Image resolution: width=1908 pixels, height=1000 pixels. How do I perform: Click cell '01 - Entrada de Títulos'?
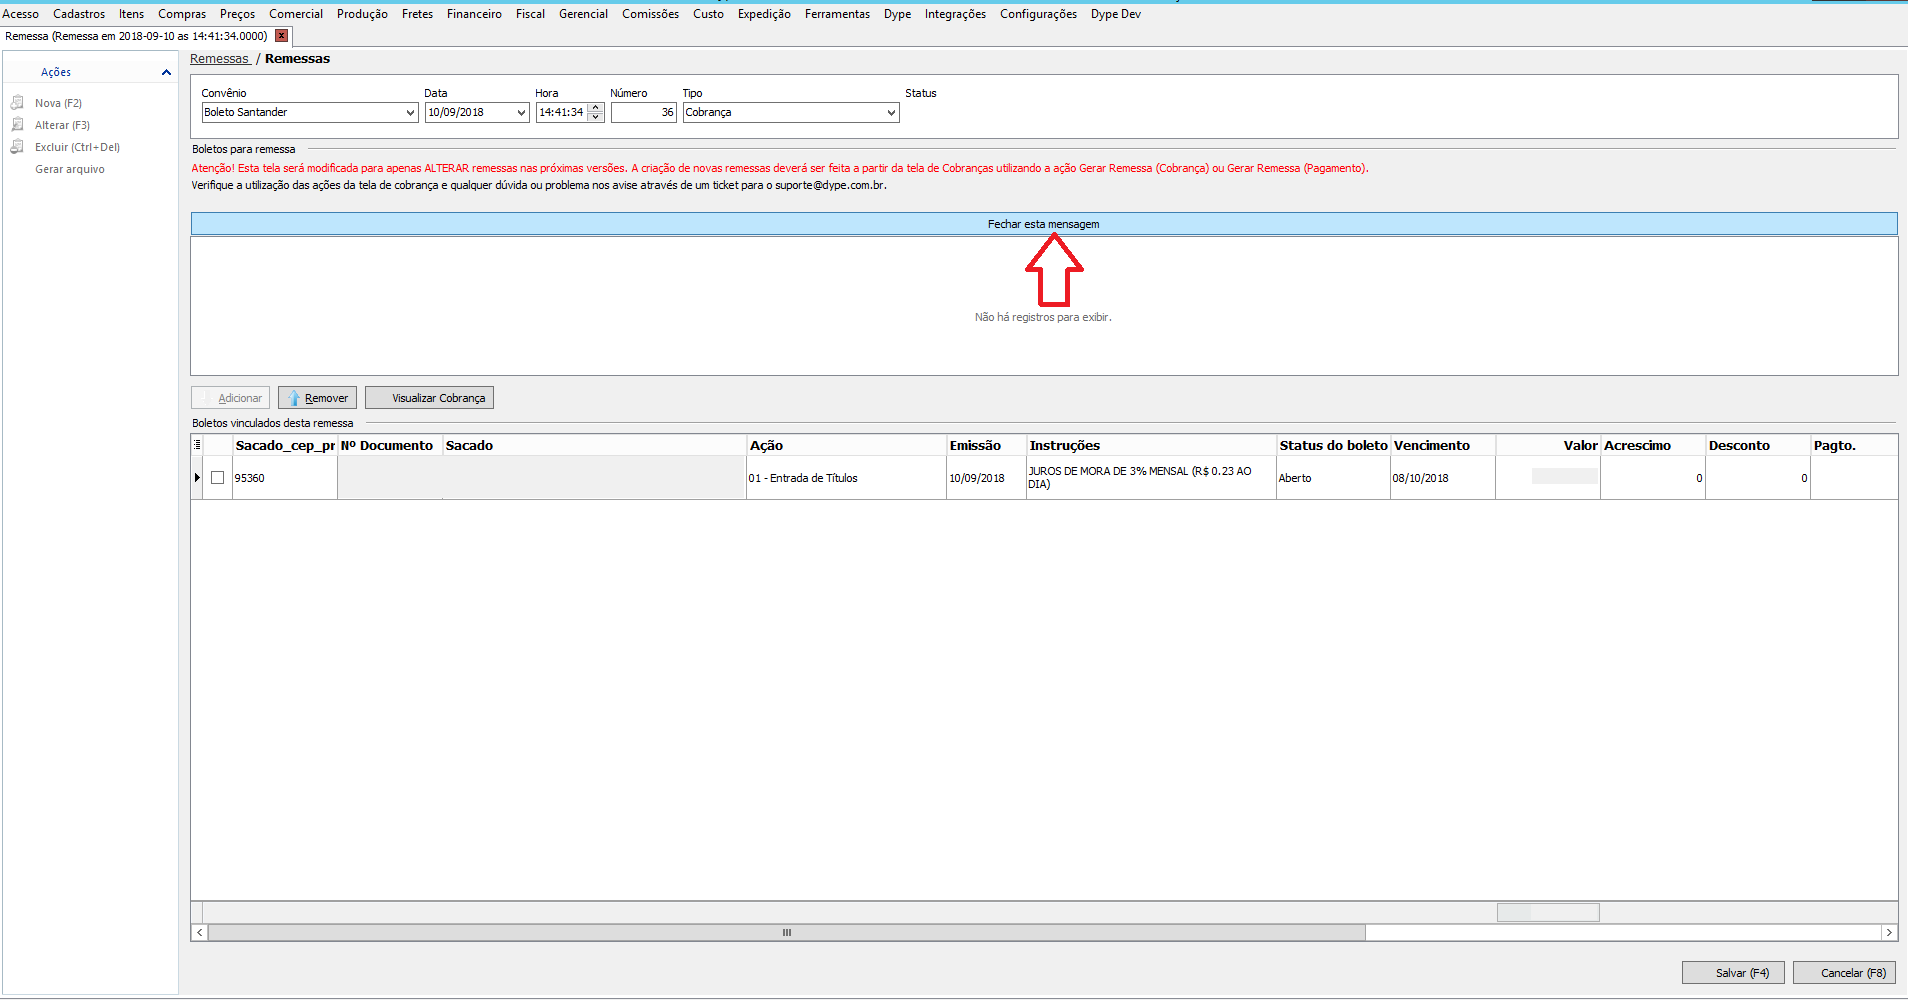click(x=846, y=478)
